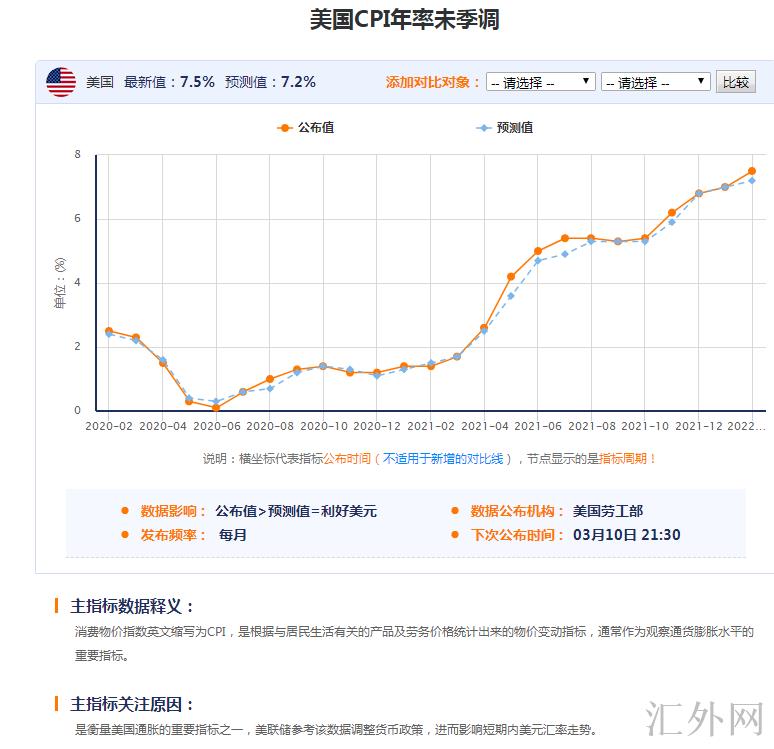
Task: Click the x-axis label 2020-08
Action: [270, 426]
